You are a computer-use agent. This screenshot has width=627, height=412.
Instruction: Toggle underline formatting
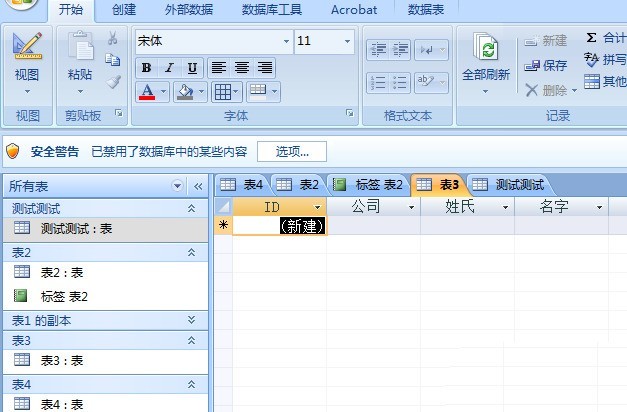click(192, 68)
